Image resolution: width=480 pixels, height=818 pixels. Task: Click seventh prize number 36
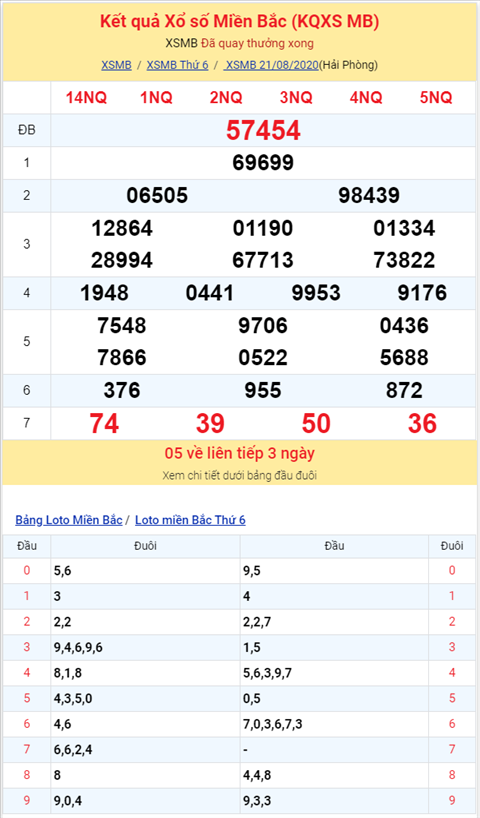[x=422, y=424]
